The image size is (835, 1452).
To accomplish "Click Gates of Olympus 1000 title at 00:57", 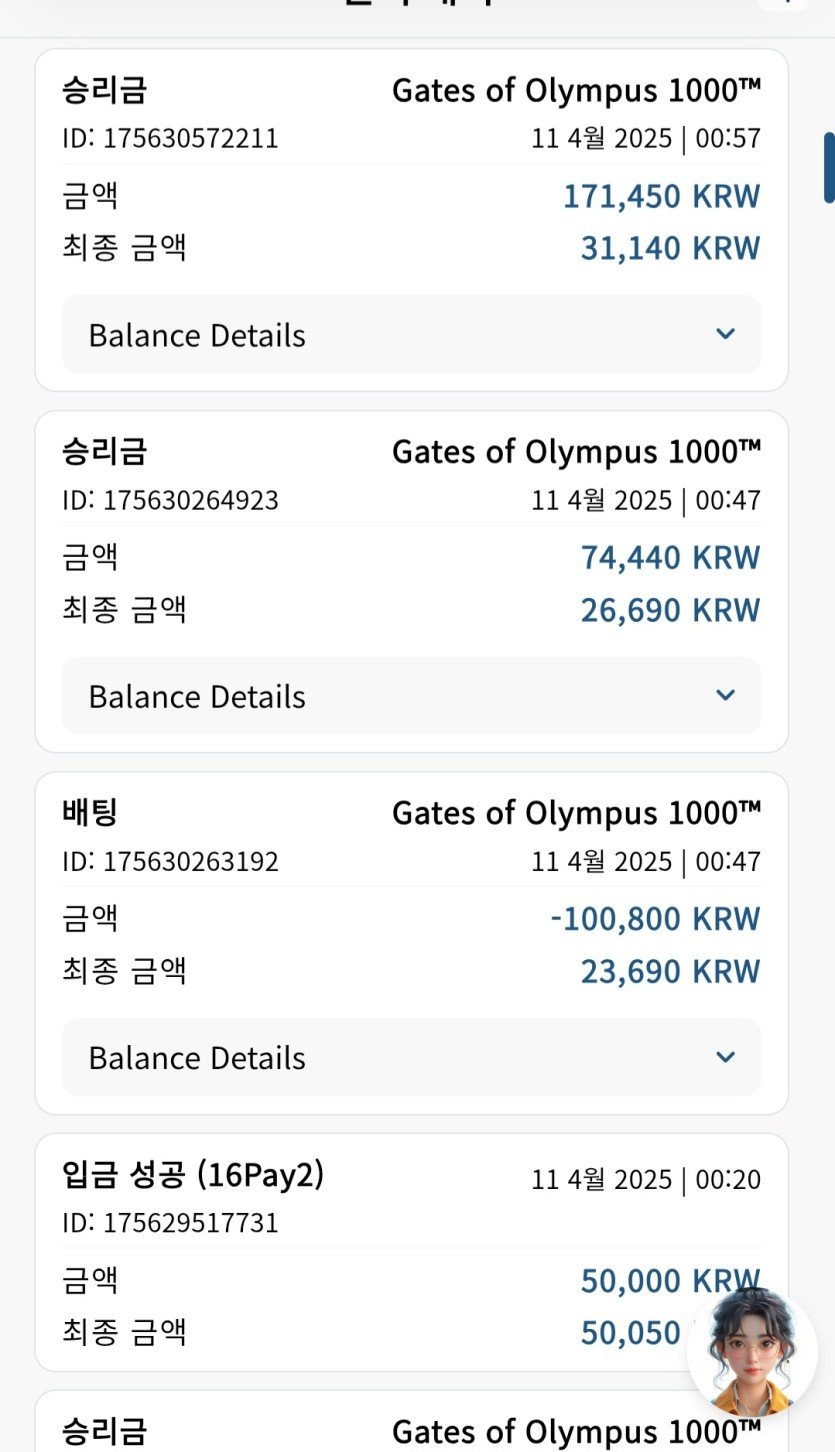I will coord(576,91).
